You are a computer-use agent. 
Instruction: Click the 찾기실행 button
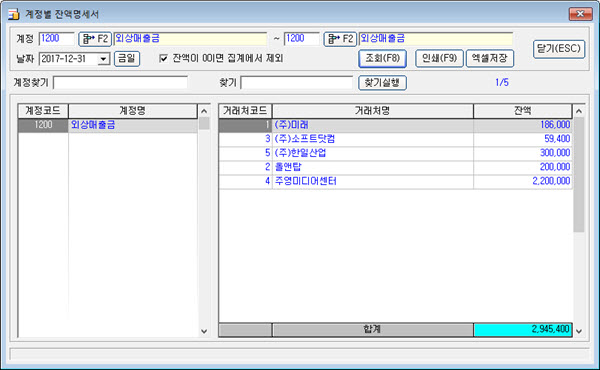[382, 83]
